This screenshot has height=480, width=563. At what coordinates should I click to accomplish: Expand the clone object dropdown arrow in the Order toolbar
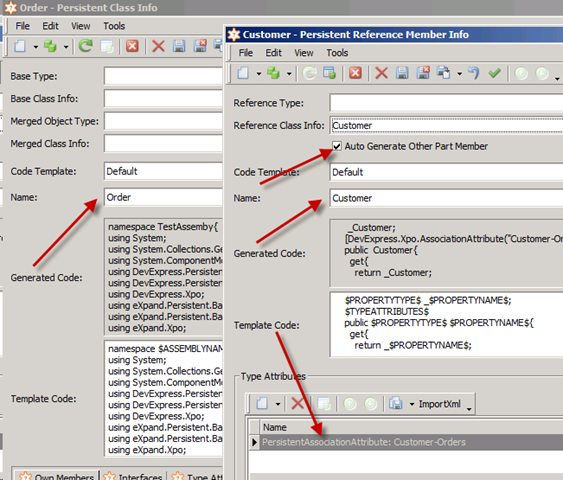tap(66, 47)
